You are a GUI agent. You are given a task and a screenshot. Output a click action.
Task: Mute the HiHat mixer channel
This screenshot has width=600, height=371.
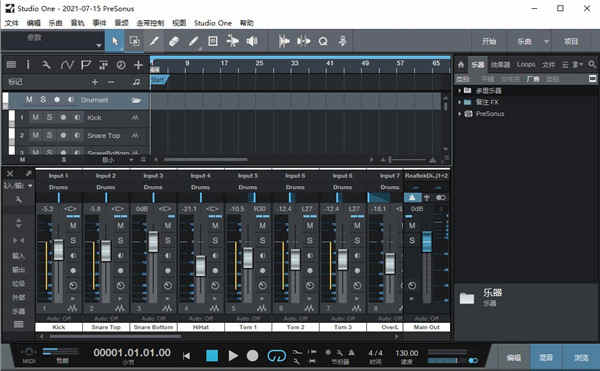tap(215, 226)
